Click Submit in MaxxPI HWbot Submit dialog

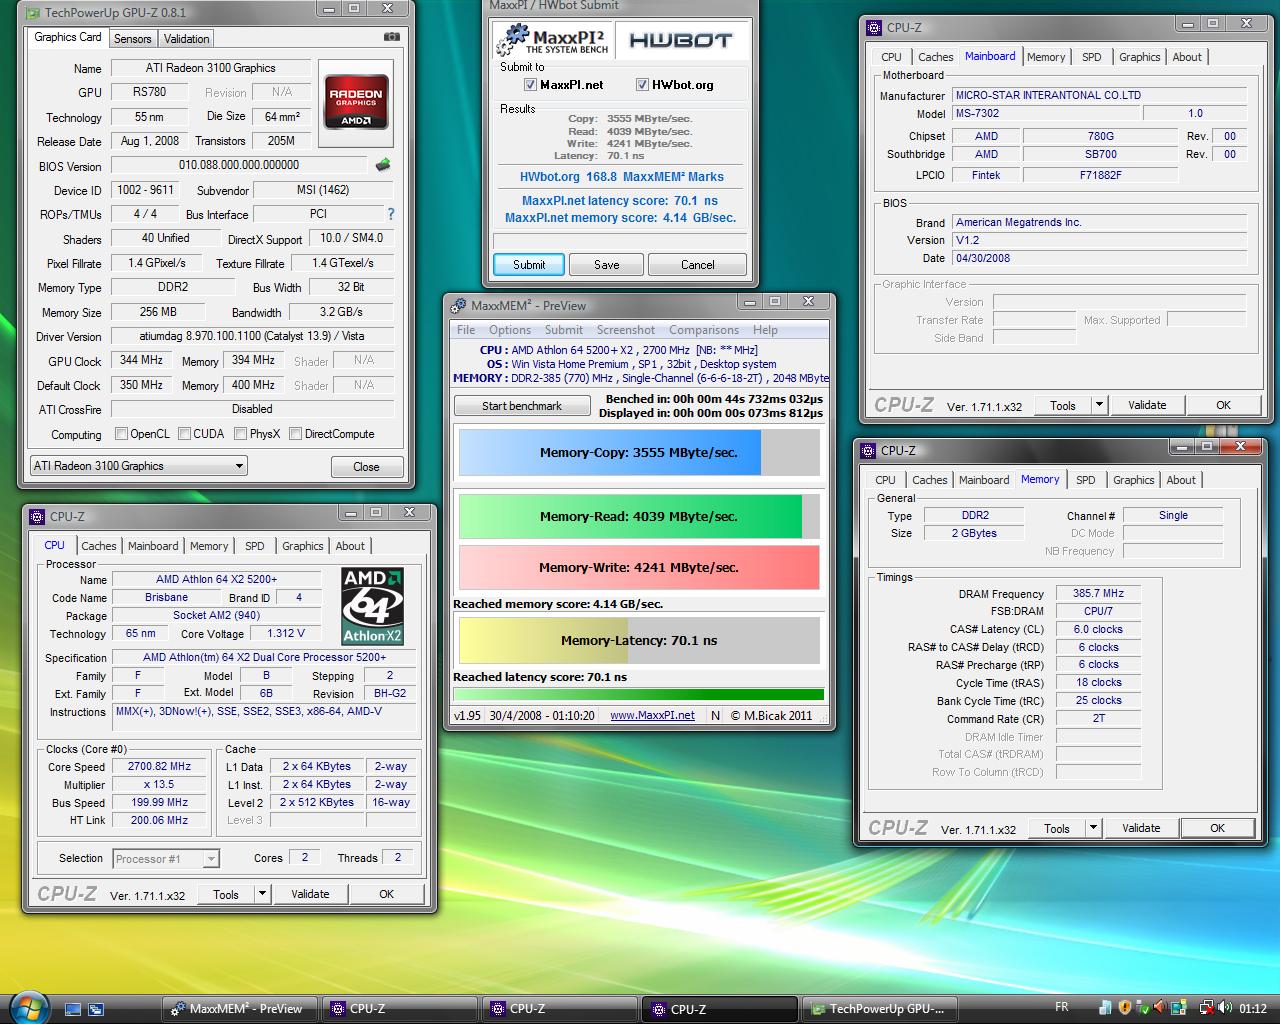[x=529, y=265]
